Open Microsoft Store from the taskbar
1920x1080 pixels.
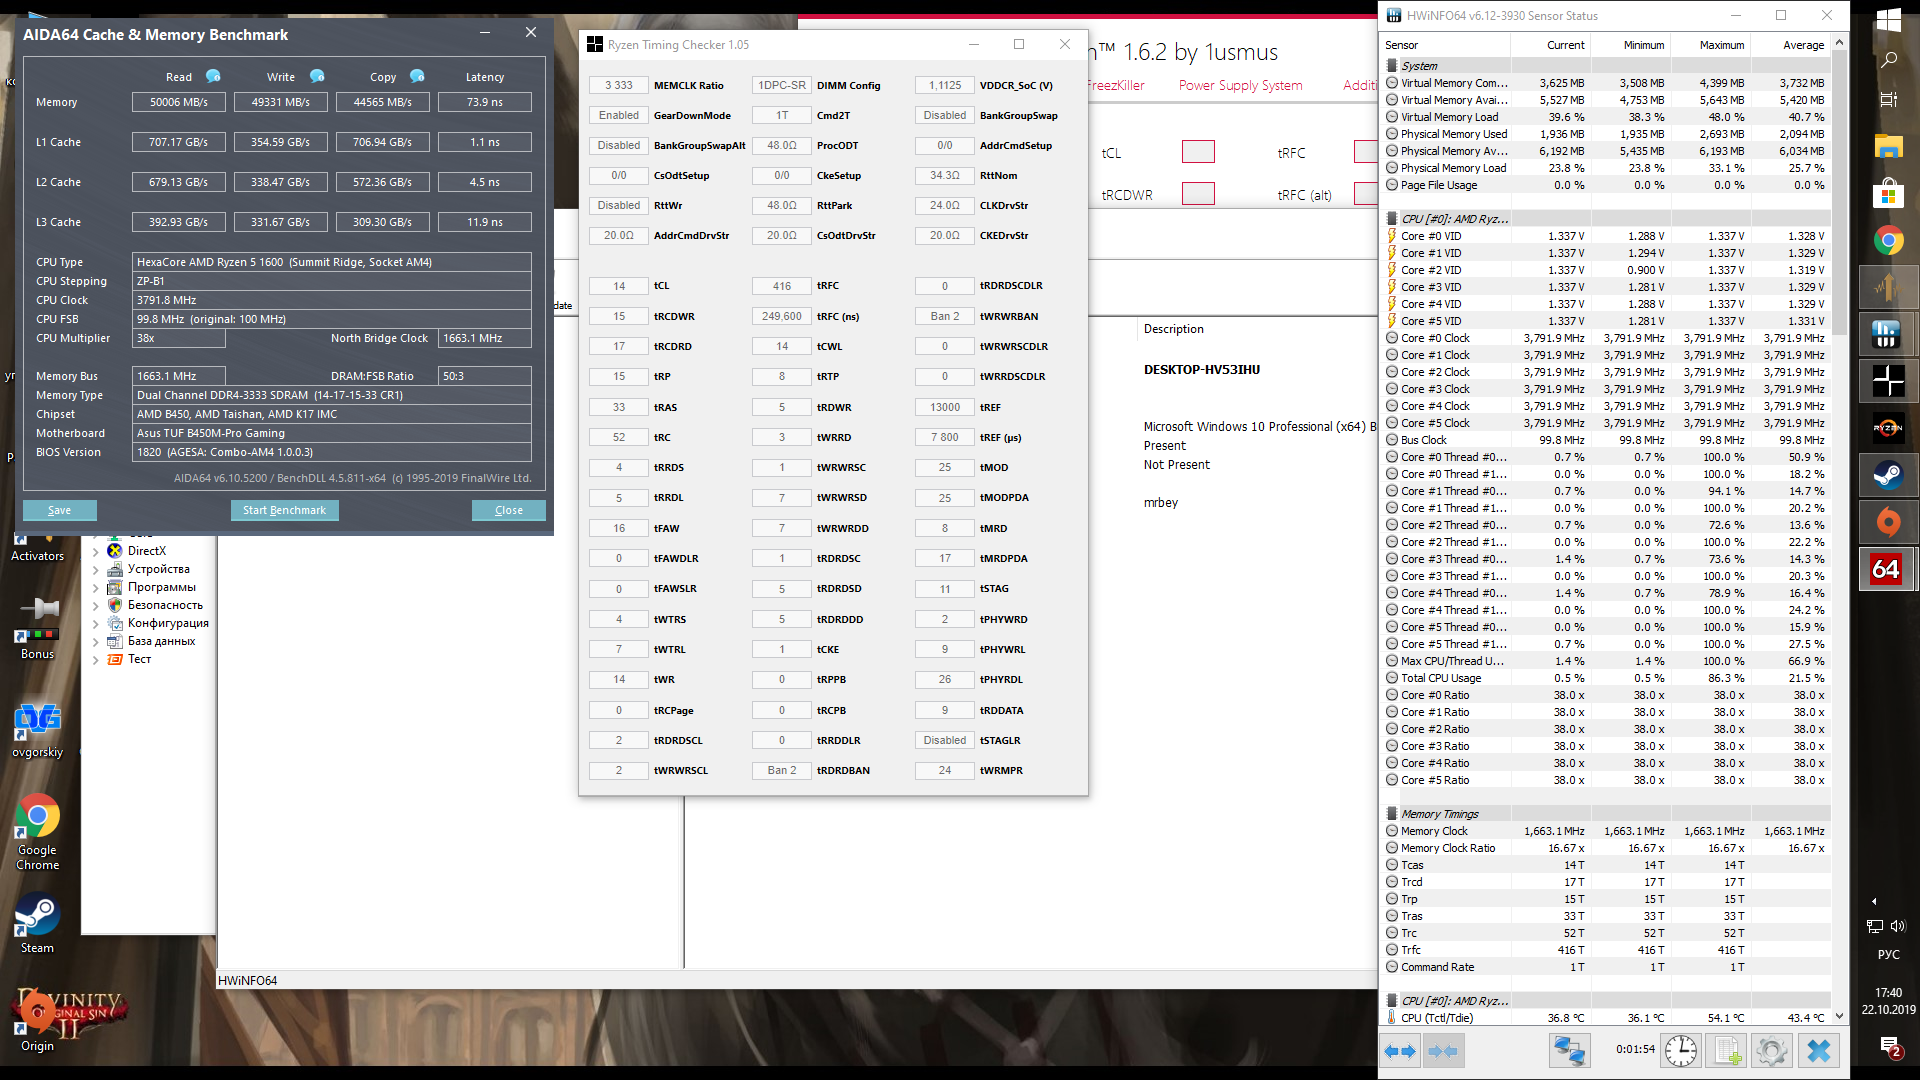[x=1888, y=193]
